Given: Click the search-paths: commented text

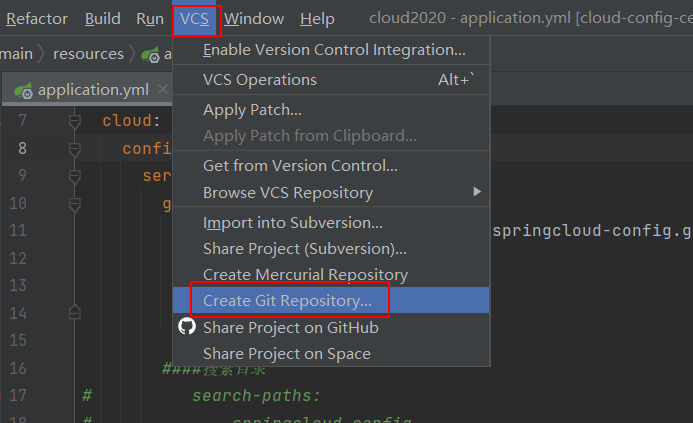Looking at the screenshot, I should point(256,396).
